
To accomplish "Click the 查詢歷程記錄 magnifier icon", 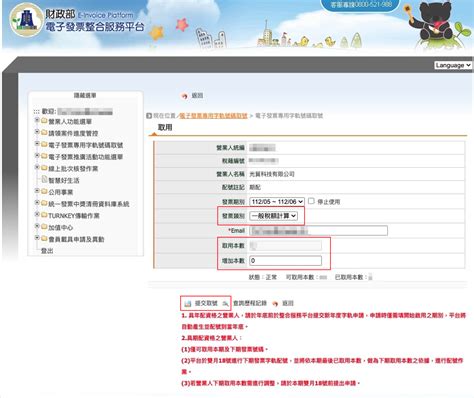I will click(x=225, y=303).
